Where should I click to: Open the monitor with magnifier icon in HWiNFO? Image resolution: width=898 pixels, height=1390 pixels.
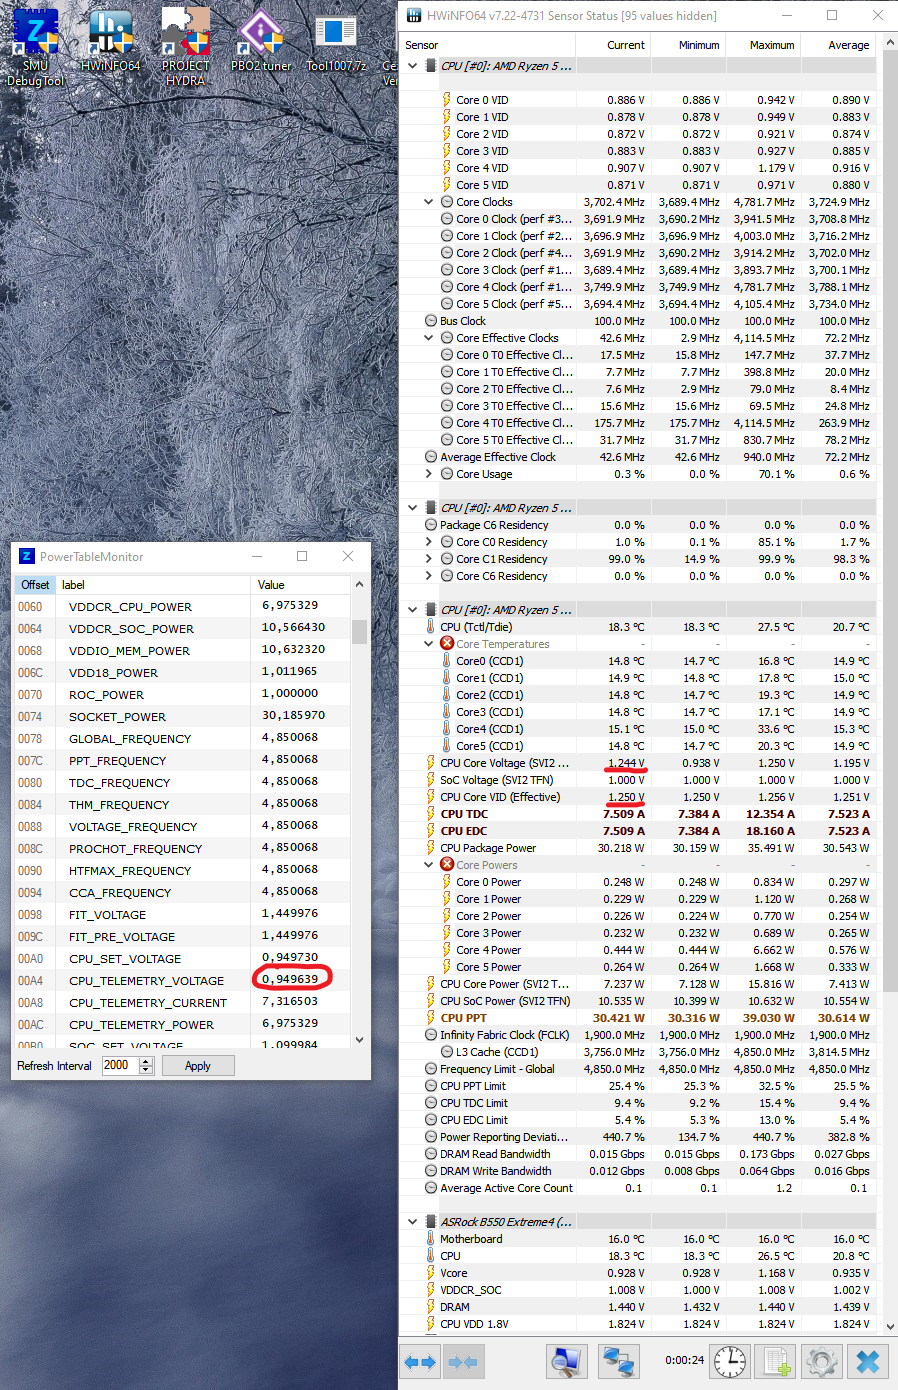point(566,1361)
